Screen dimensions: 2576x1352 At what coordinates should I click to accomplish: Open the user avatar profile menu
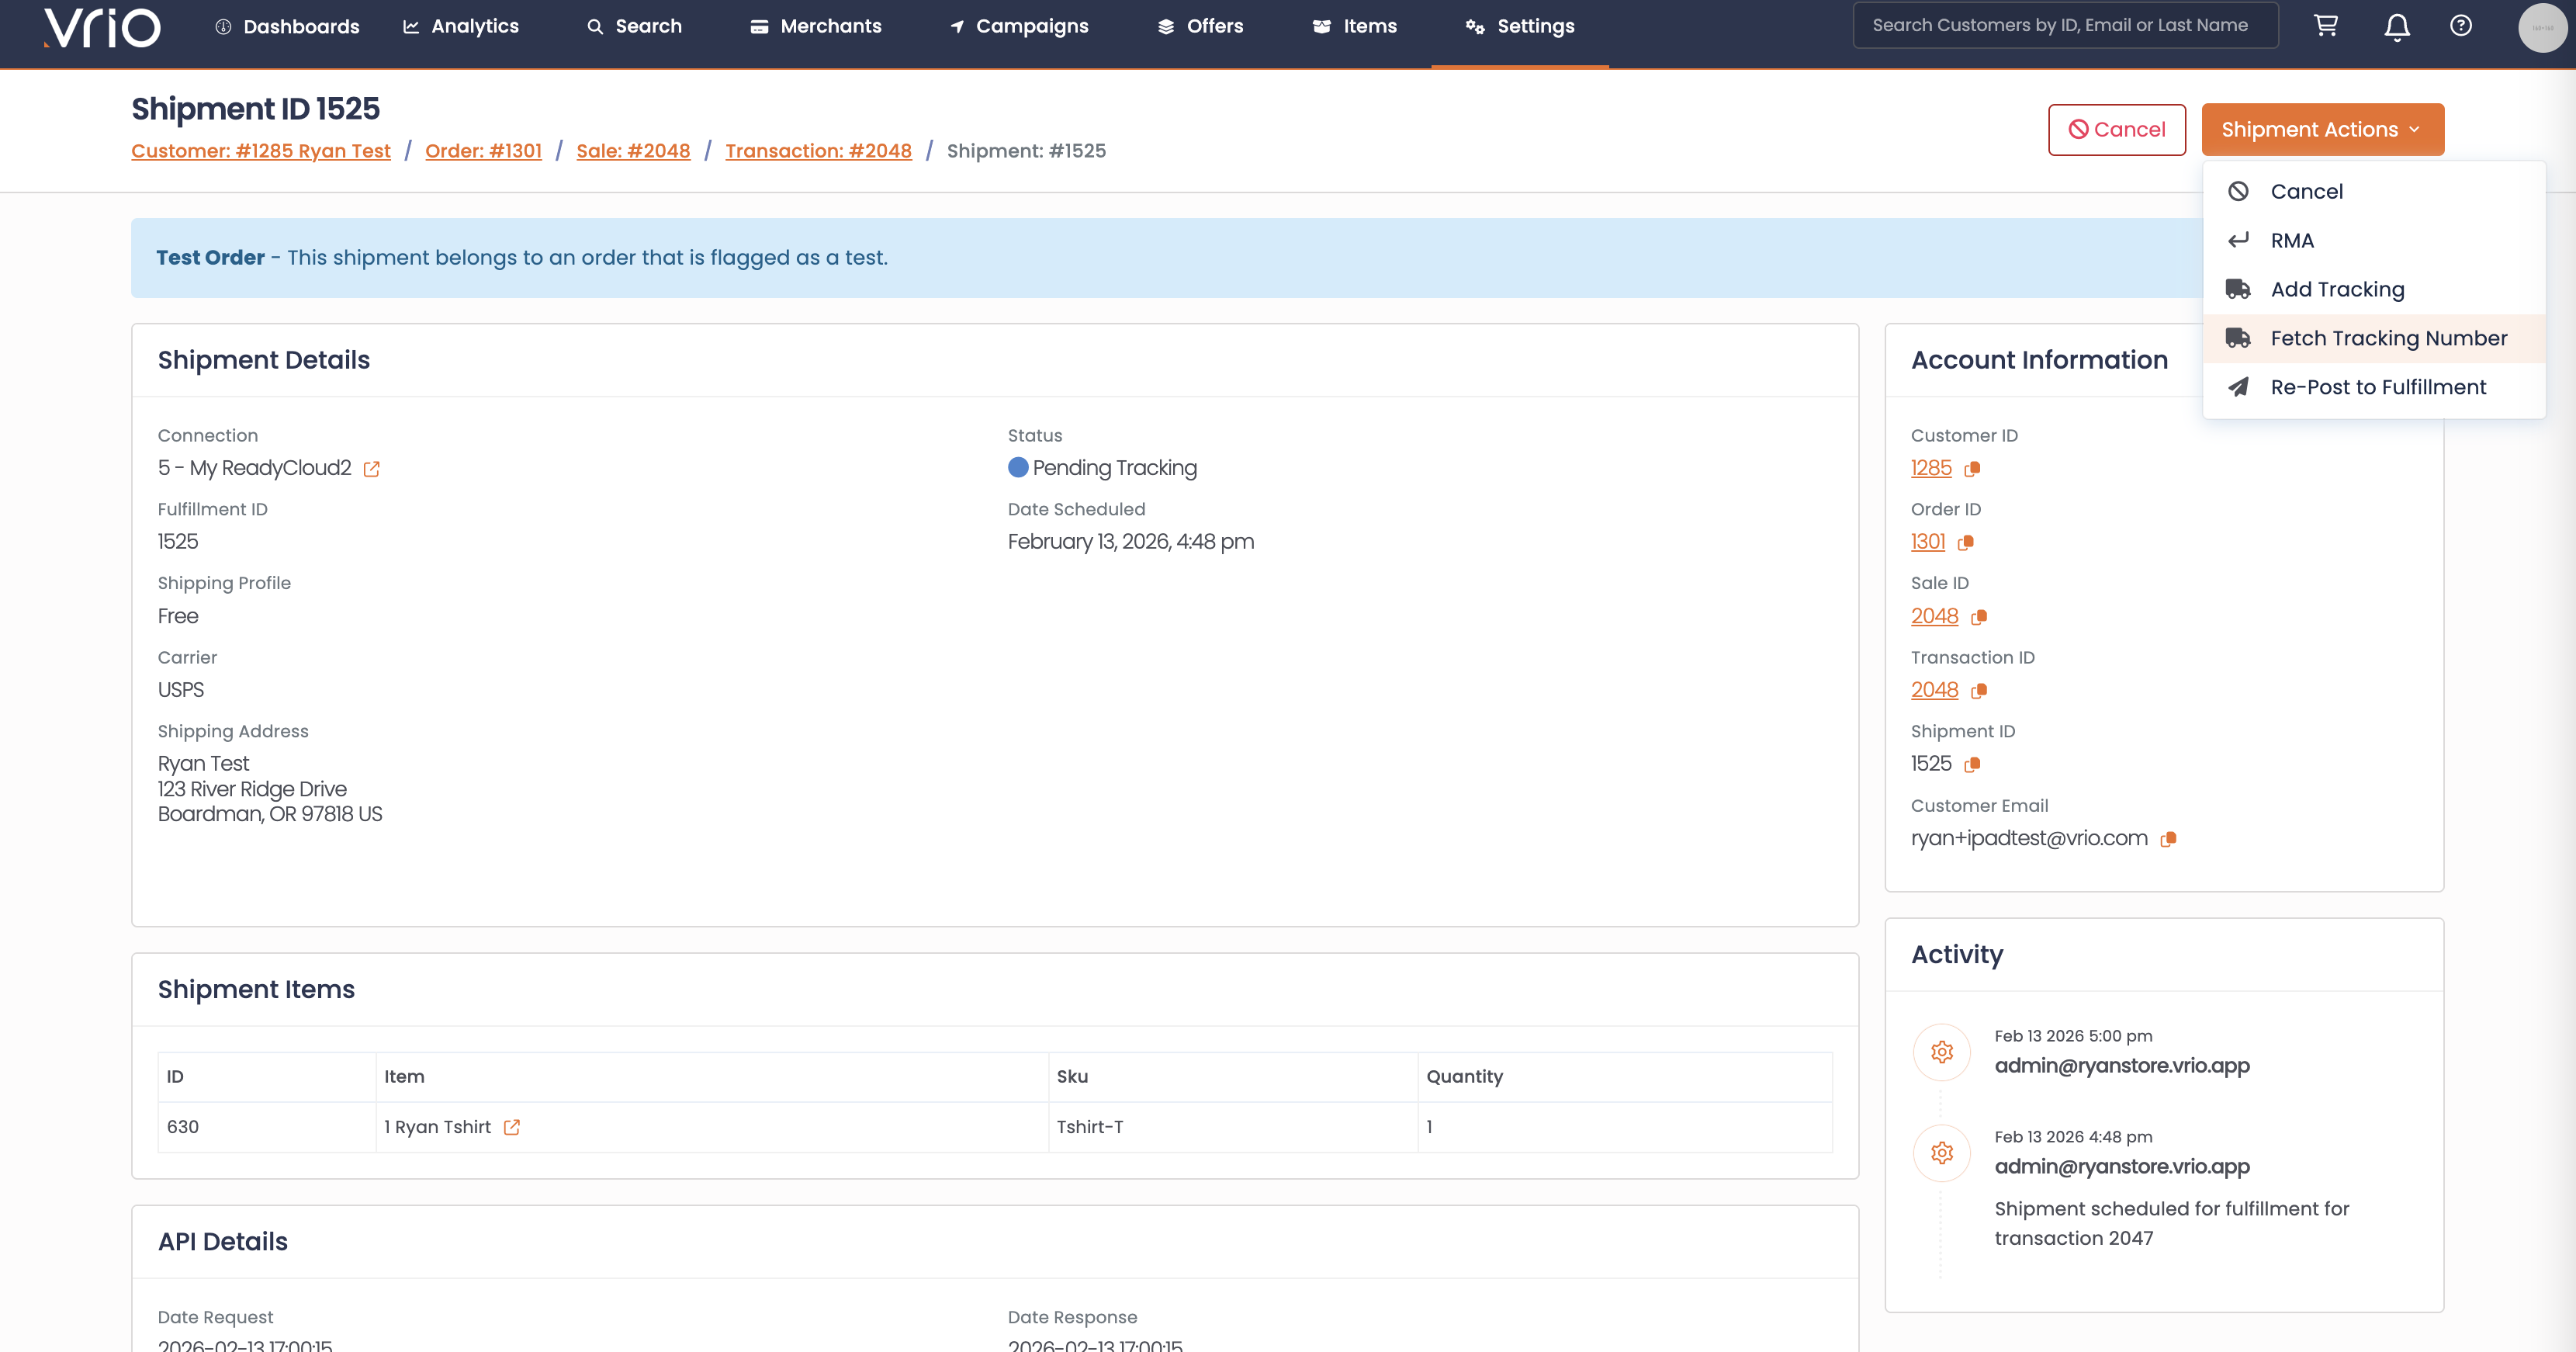point(2541,27)
